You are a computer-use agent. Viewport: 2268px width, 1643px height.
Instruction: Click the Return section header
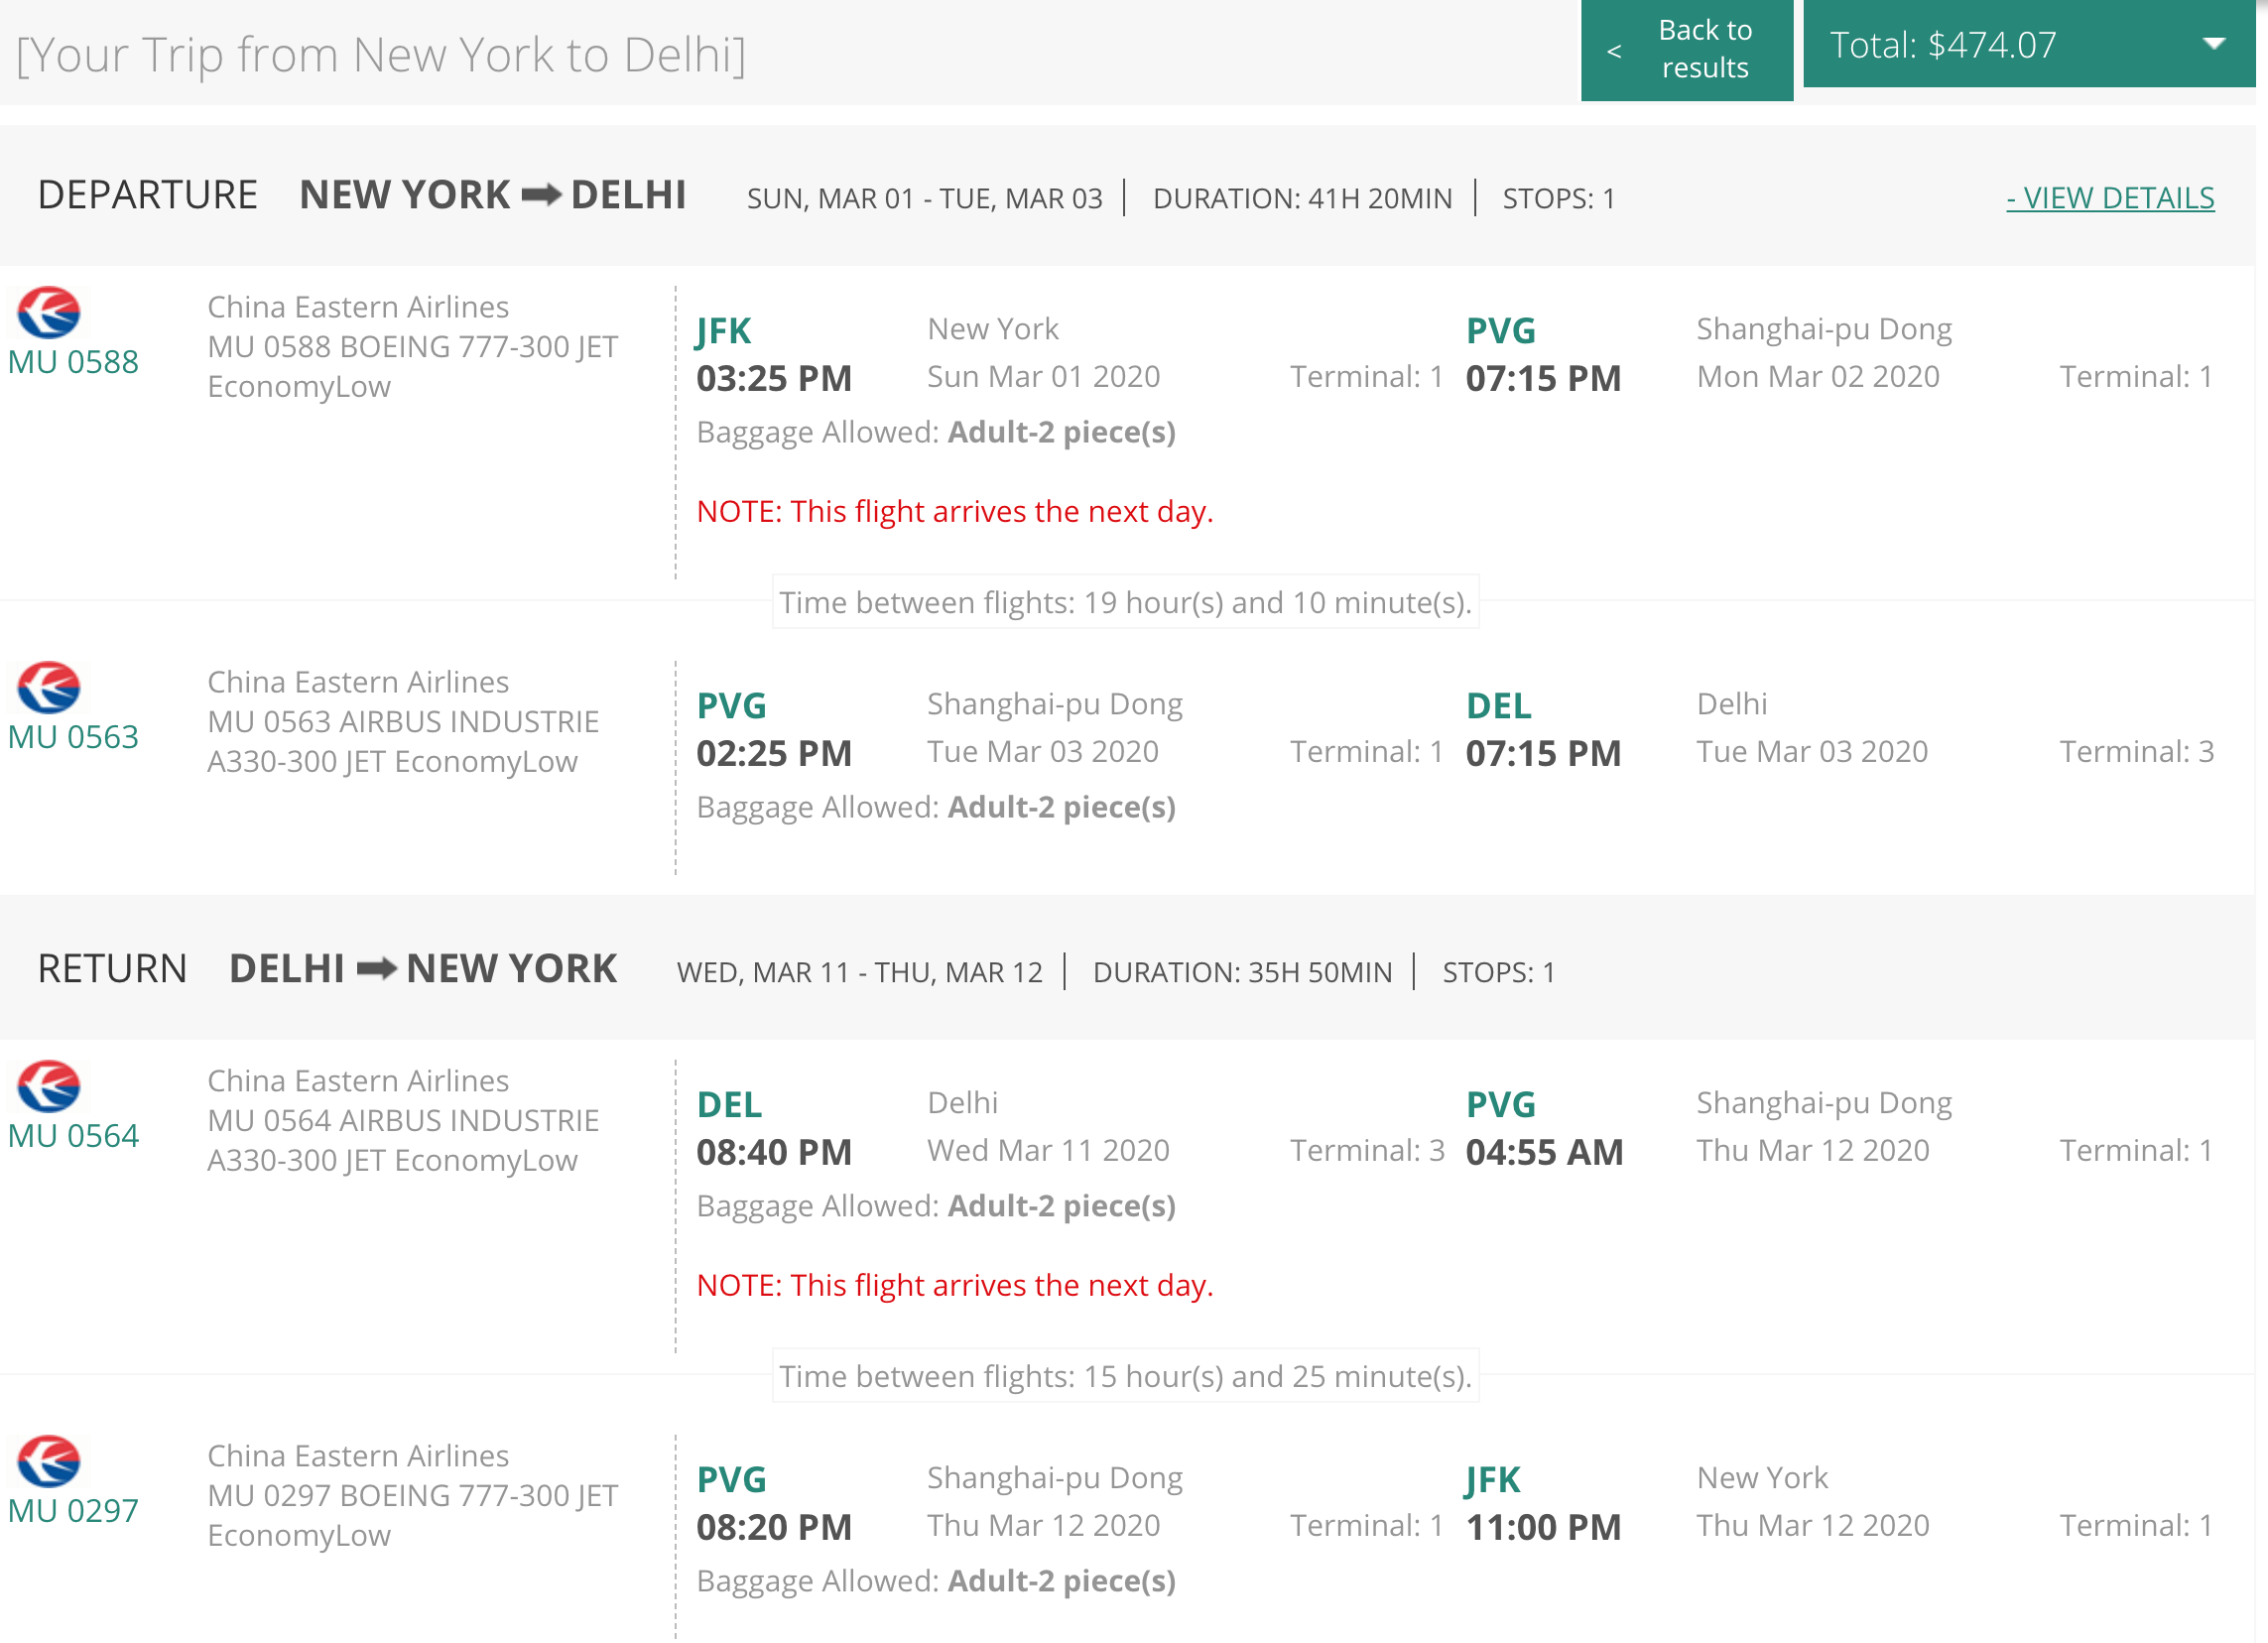pyautogui.click(x=112, y=969)
